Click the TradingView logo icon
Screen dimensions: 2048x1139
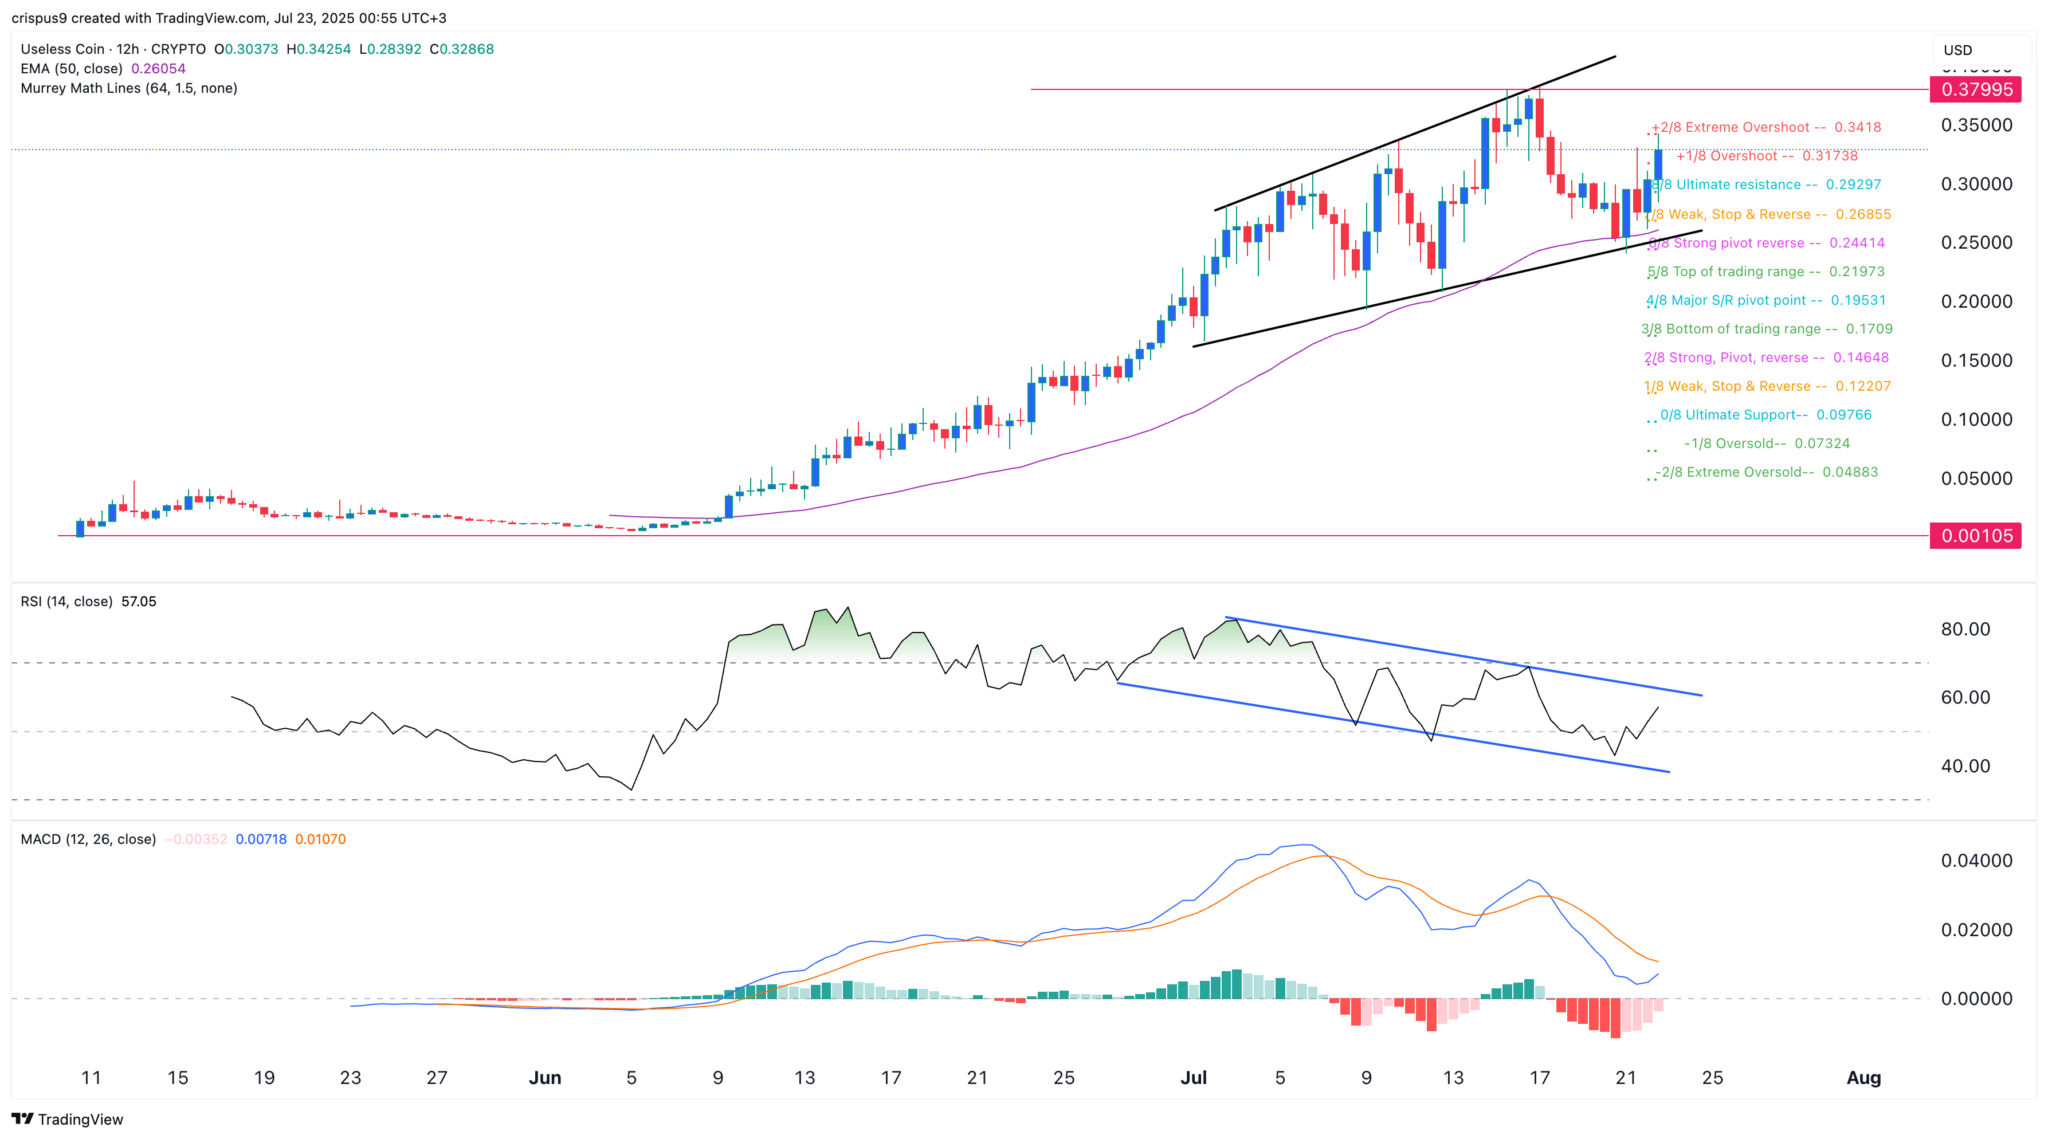22,1119
